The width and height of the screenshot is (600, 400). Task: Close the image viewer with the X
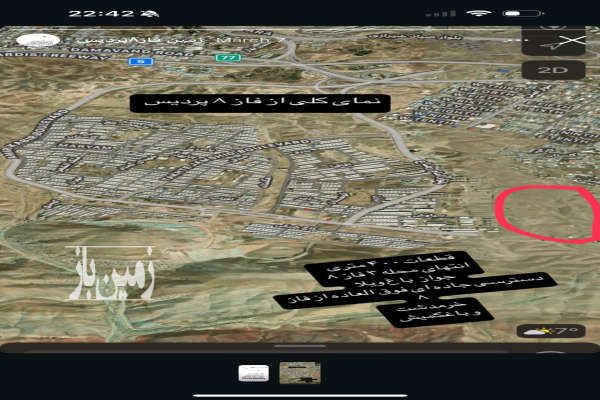click(x=574, y=40)
